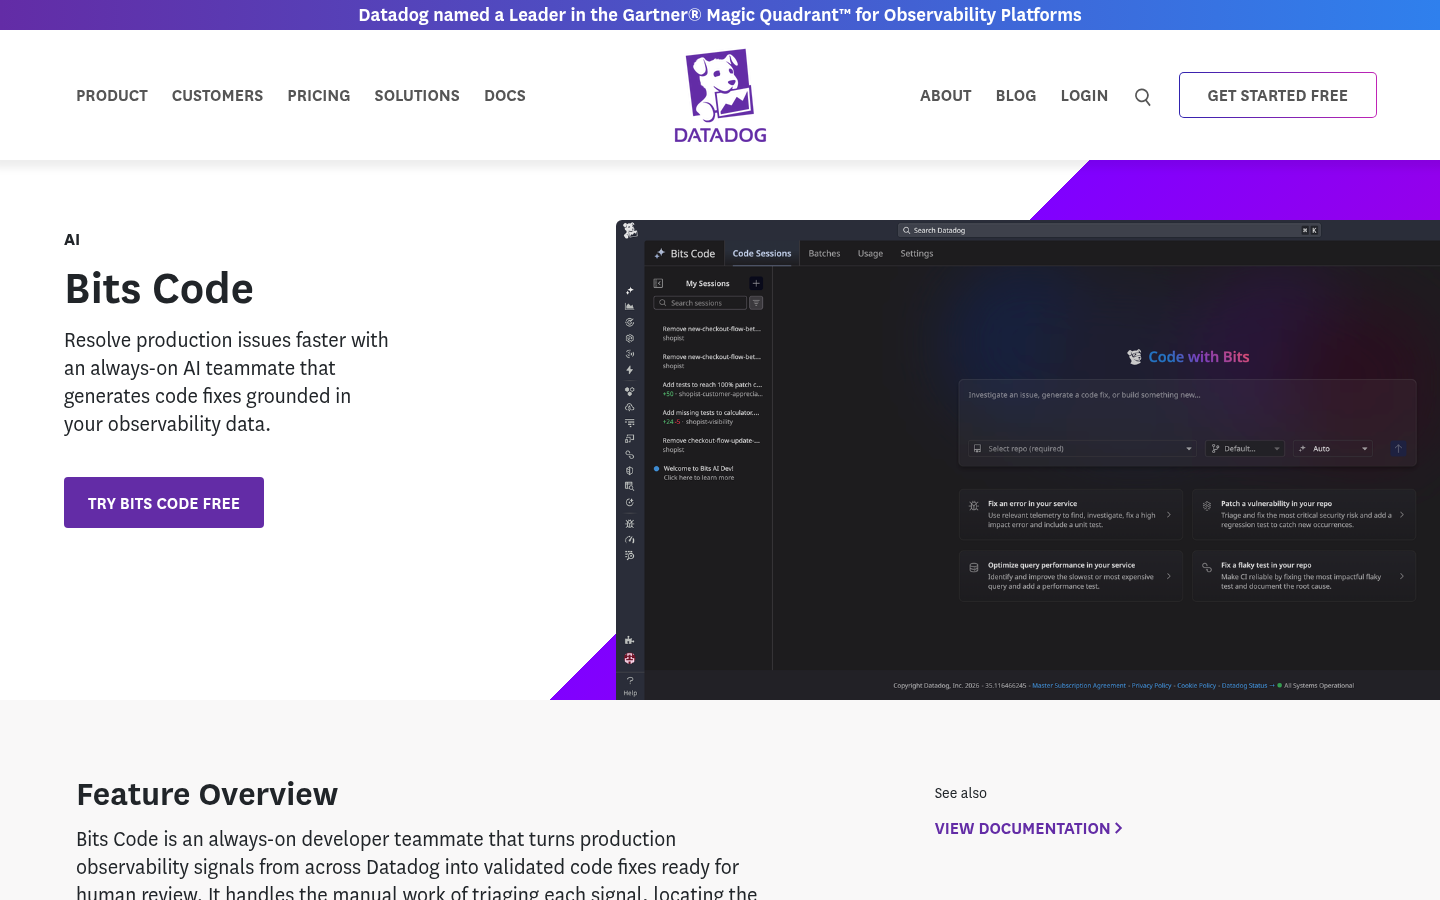Open site search with the magnifier icon

[1143, 97]
